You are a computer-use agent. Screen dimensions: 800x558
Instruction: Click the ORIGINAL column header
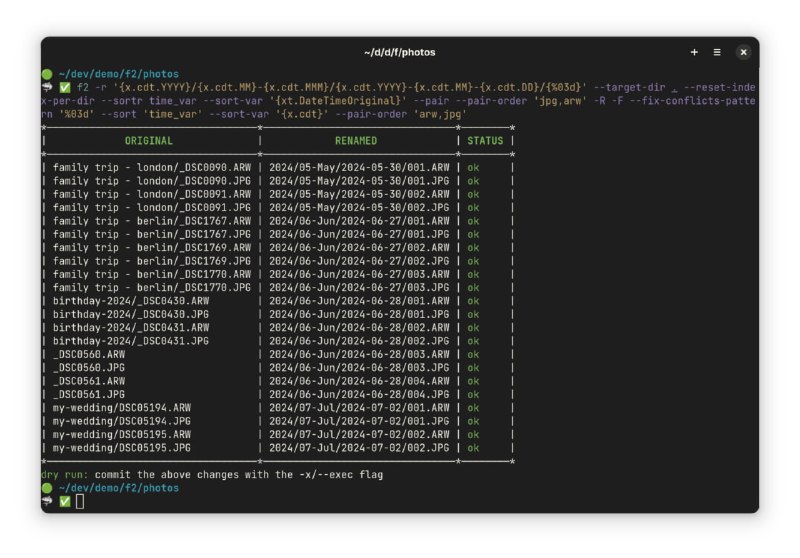pyautogui.click(x=148, y=141)
